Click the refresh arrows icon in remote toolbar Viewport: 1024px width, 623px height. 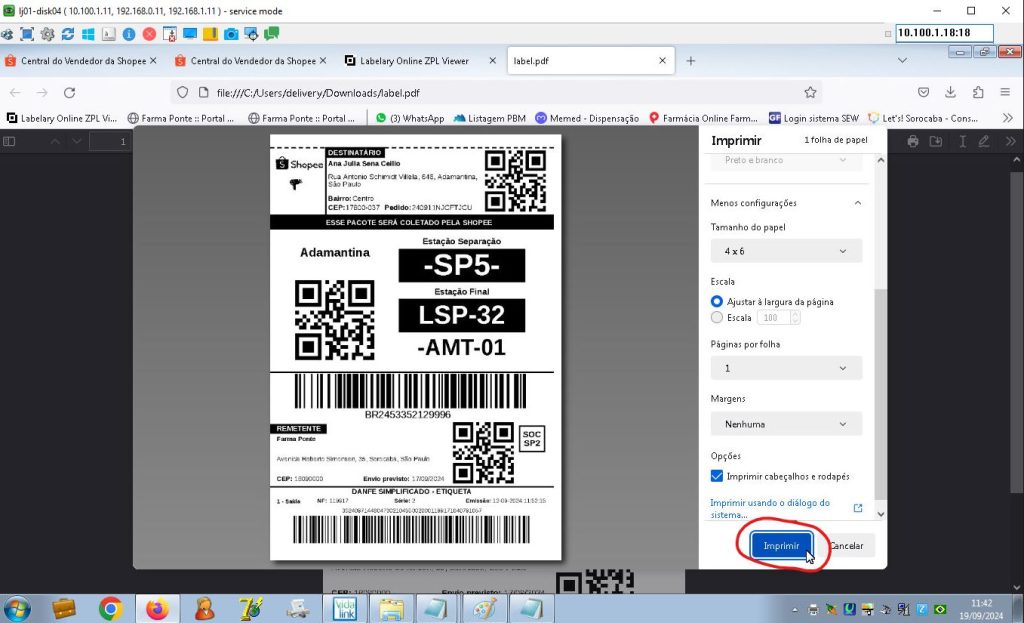click(x=67, y=33)
